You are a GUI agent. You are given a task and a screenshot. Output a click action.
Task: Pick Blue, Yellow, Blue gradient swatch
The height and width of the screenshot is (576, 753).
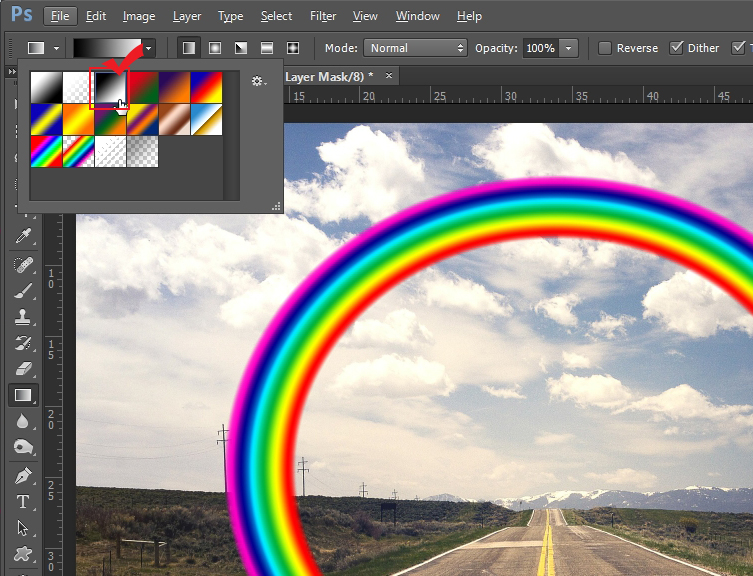click(x=47, y=120)
